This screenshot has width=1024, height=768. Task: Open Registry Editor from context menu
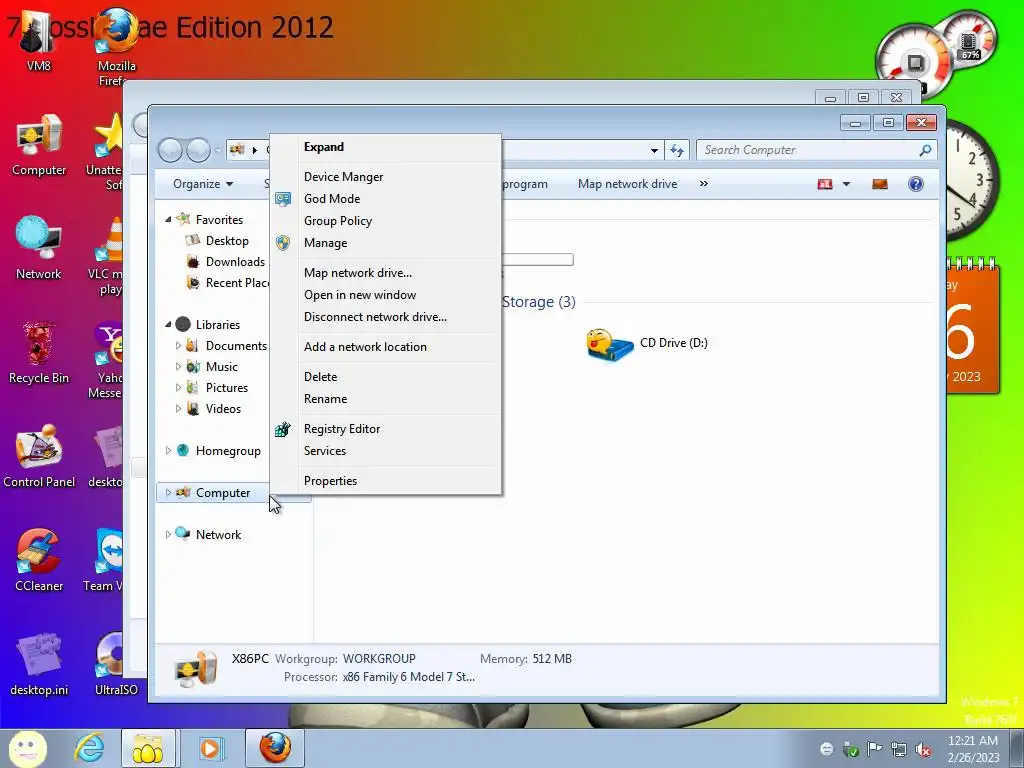(x=385, y=429)
